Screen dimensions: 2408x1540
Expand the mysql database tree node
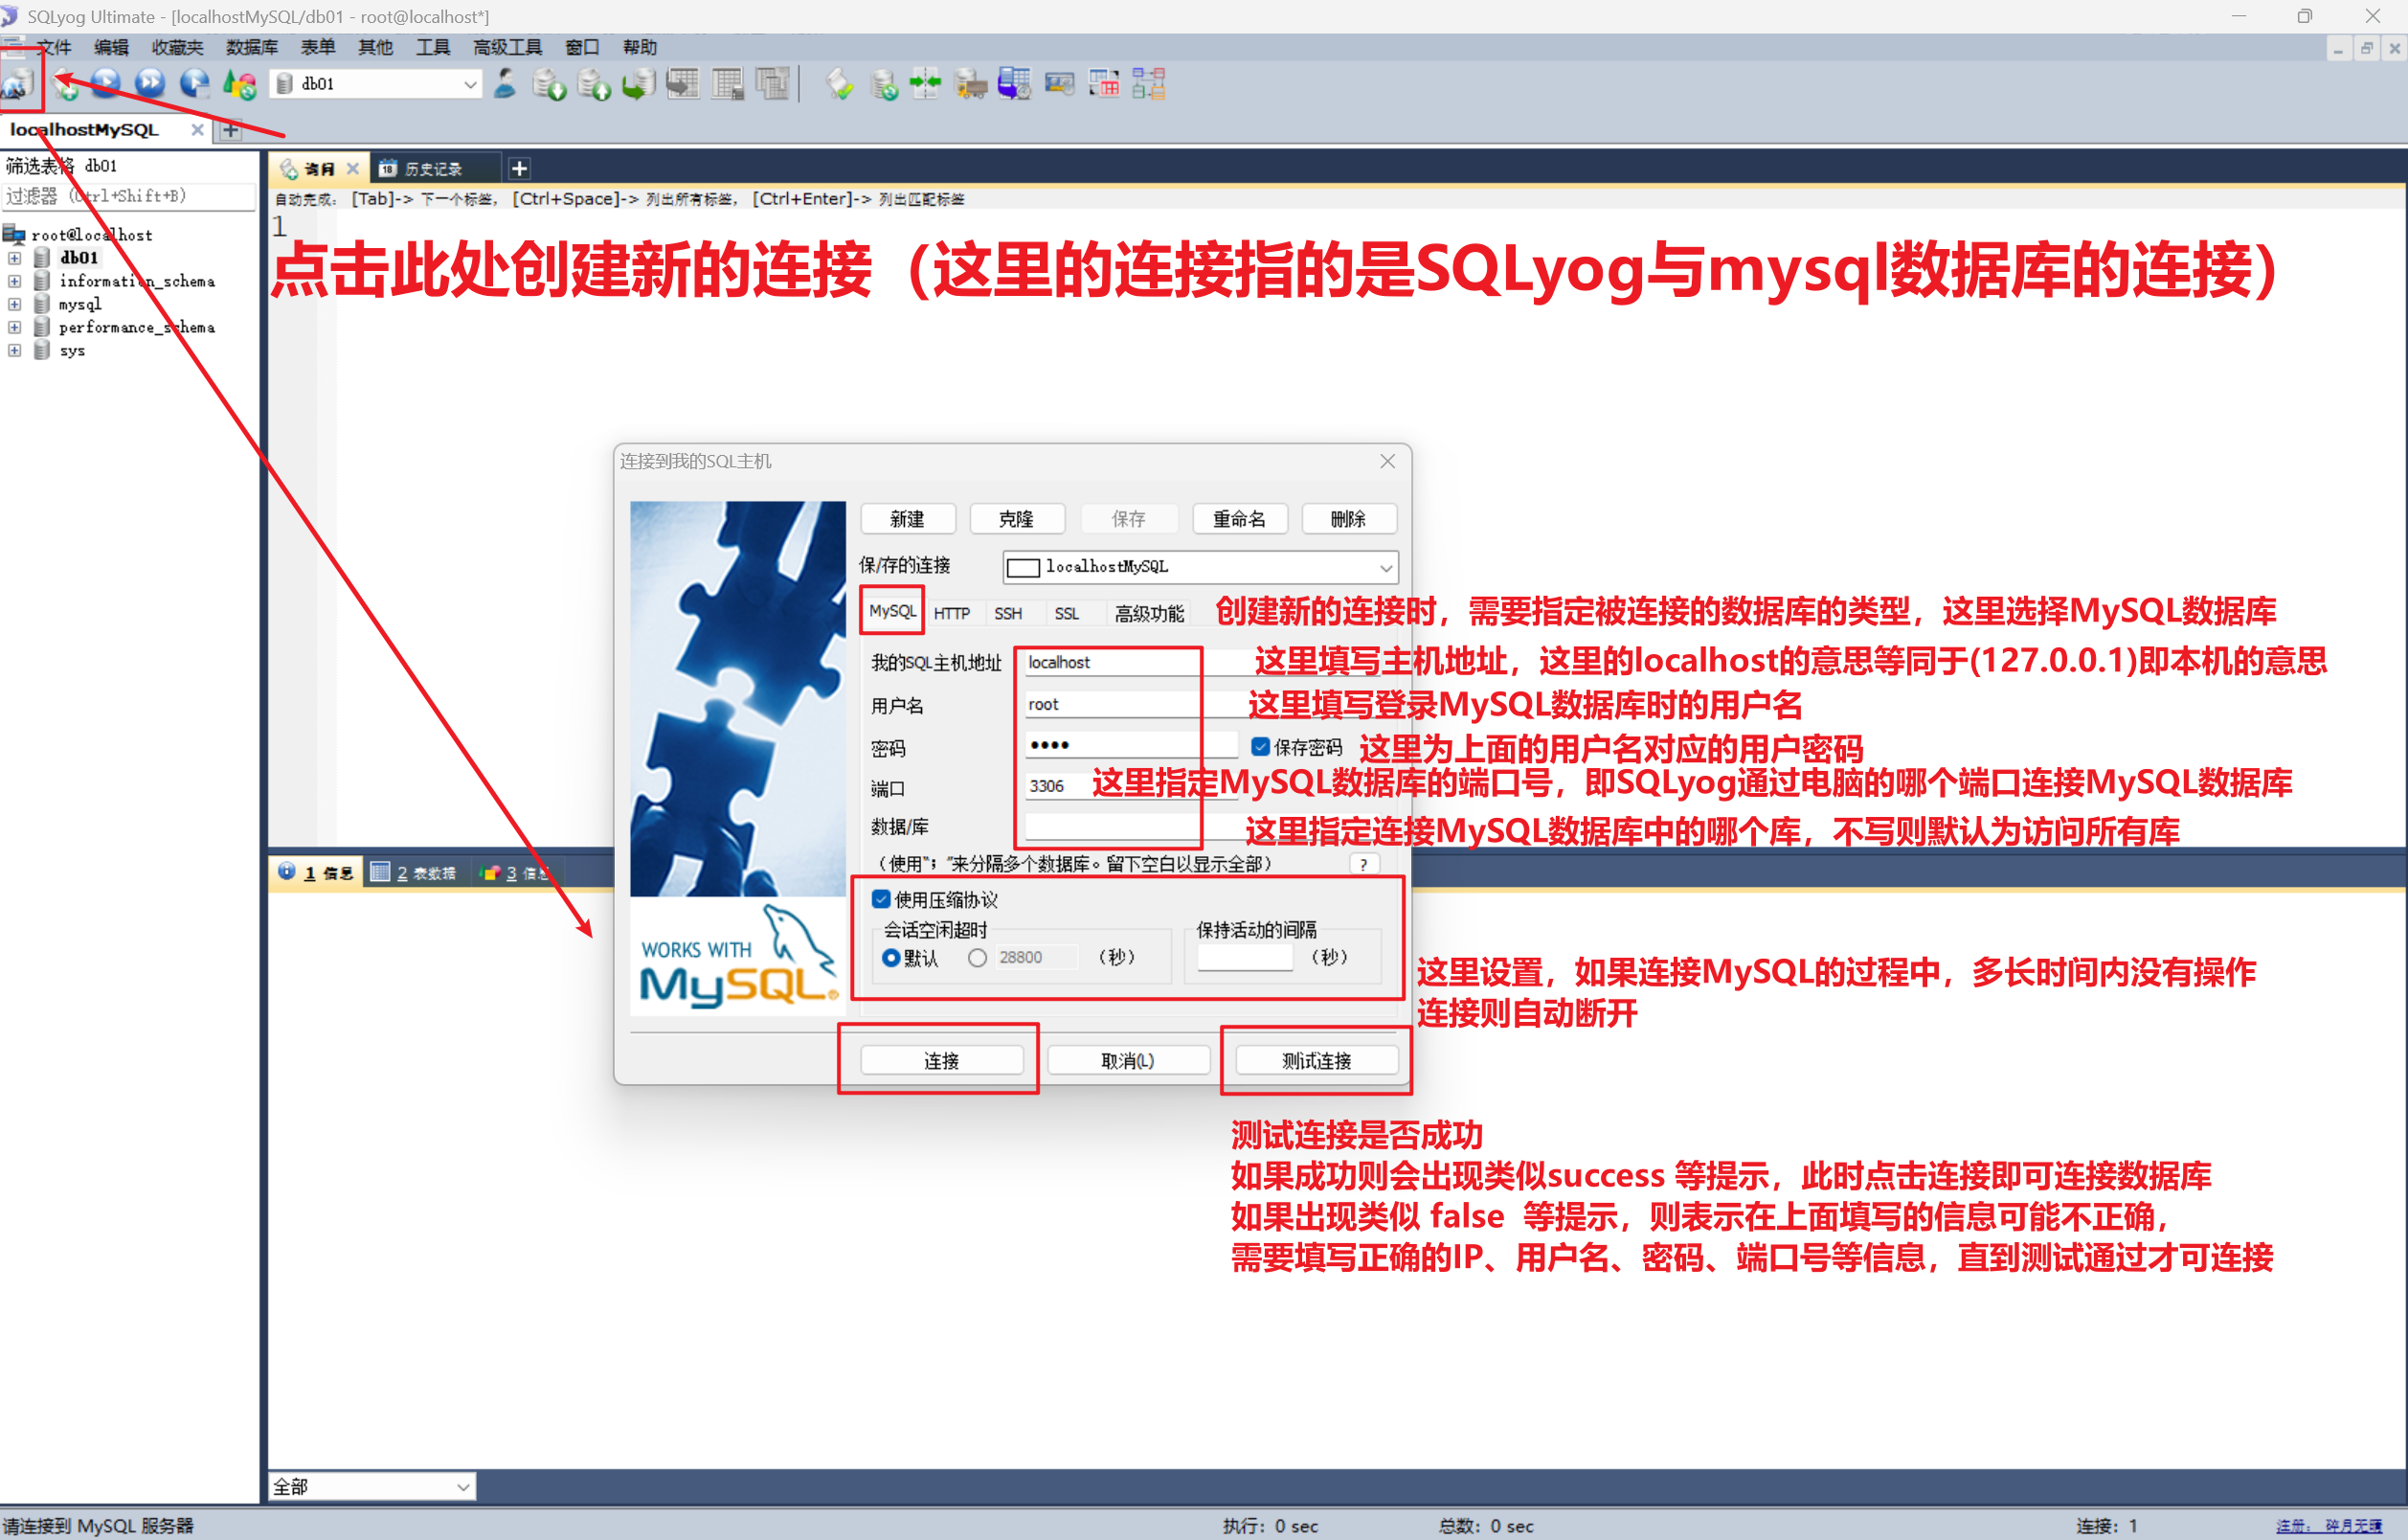click(14, 304)
